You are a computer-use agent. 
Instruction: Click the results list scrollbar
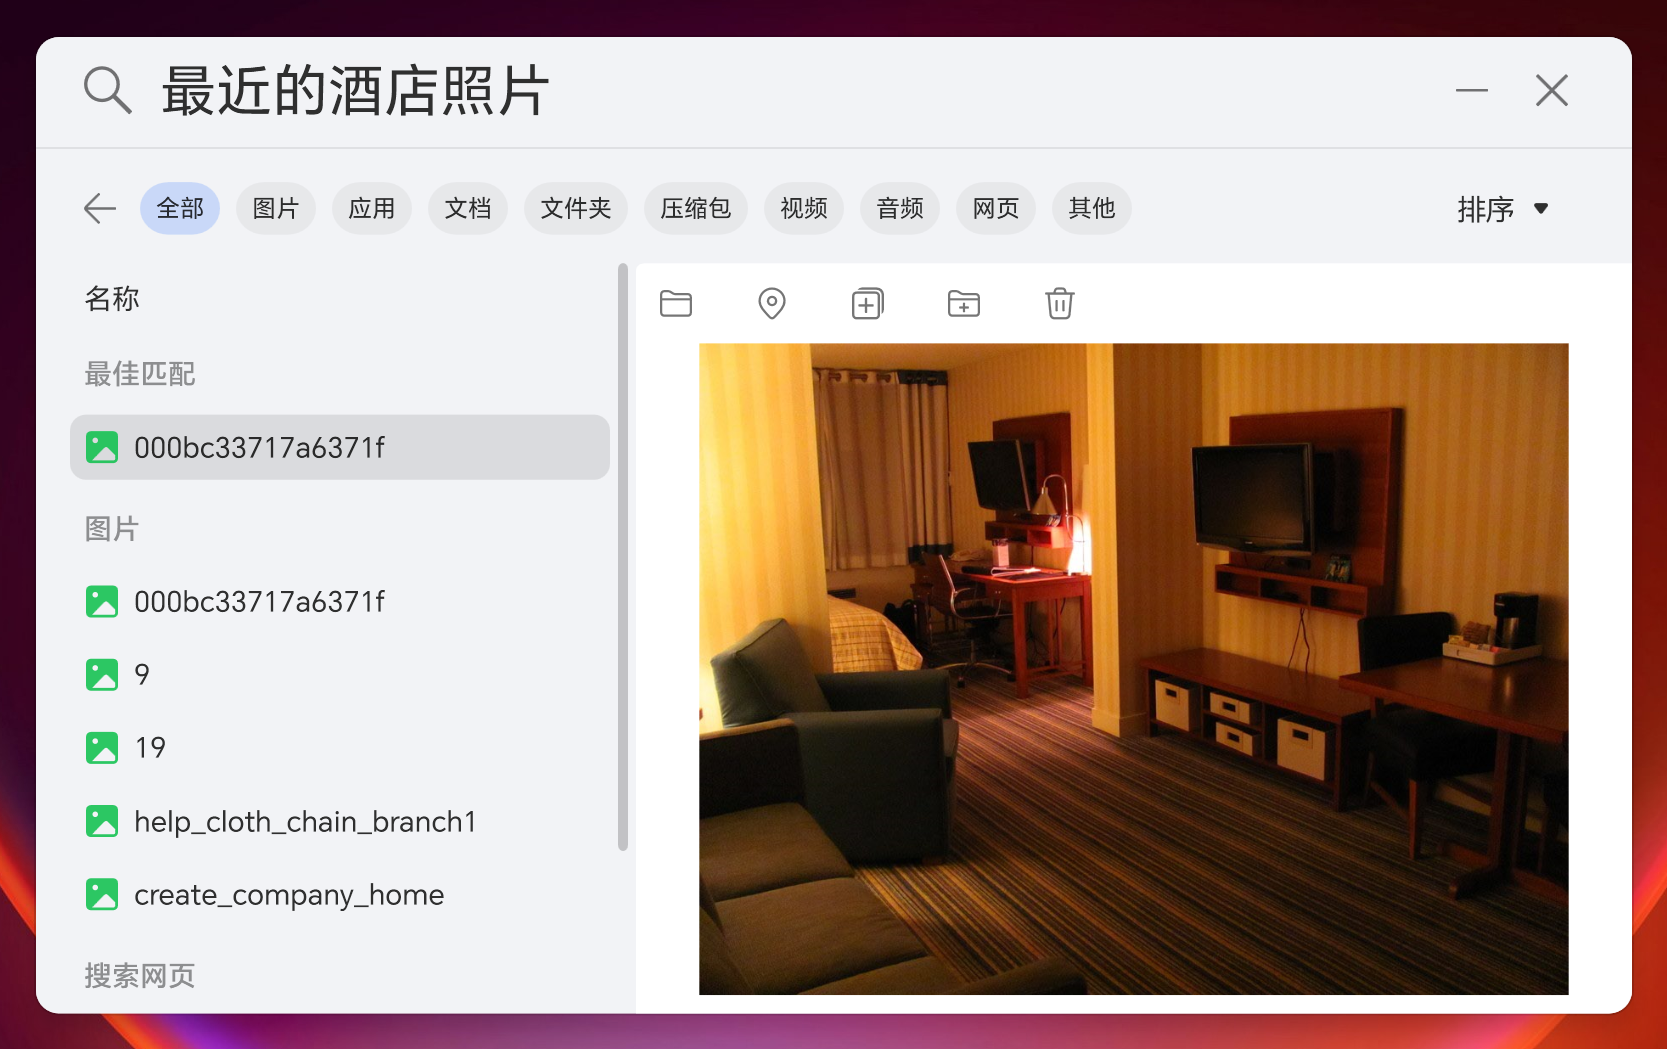623,557
